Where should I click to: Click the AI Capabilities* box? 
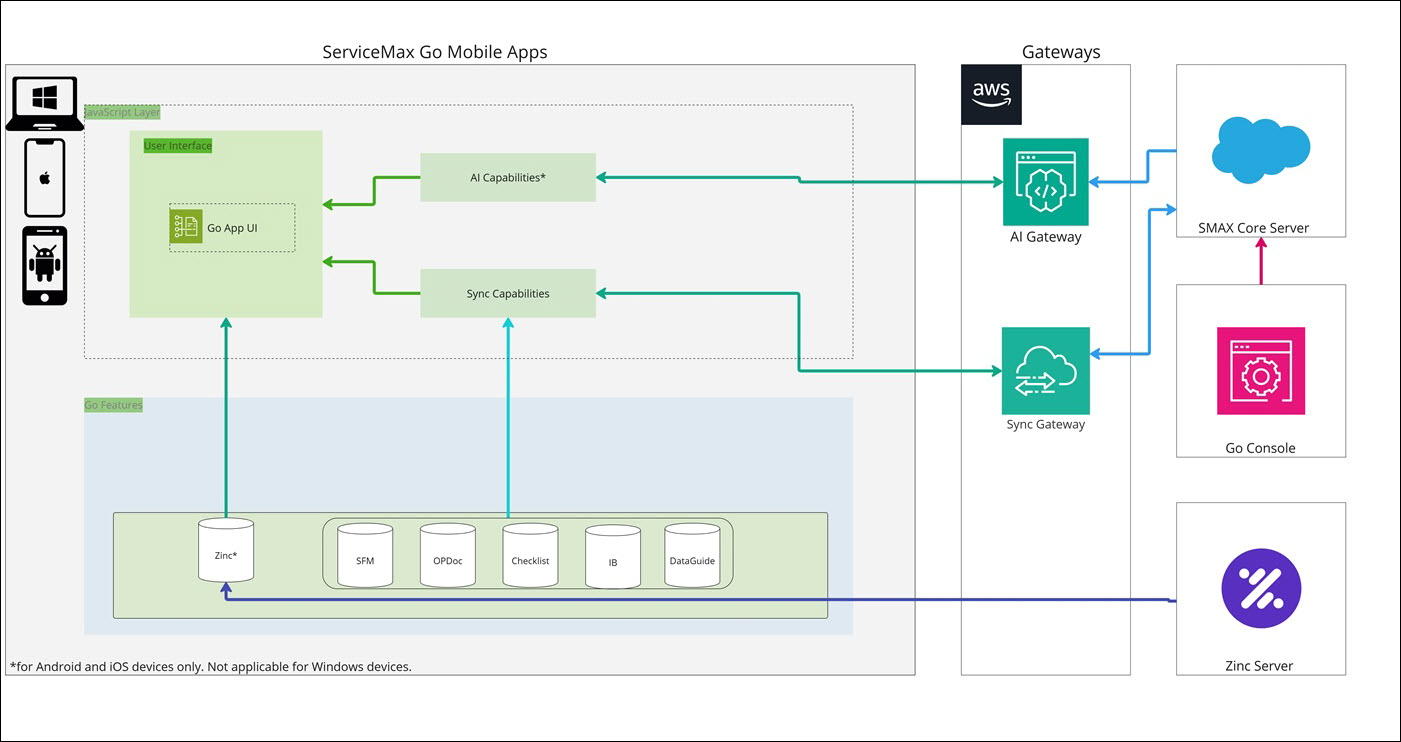pos(508,177)
